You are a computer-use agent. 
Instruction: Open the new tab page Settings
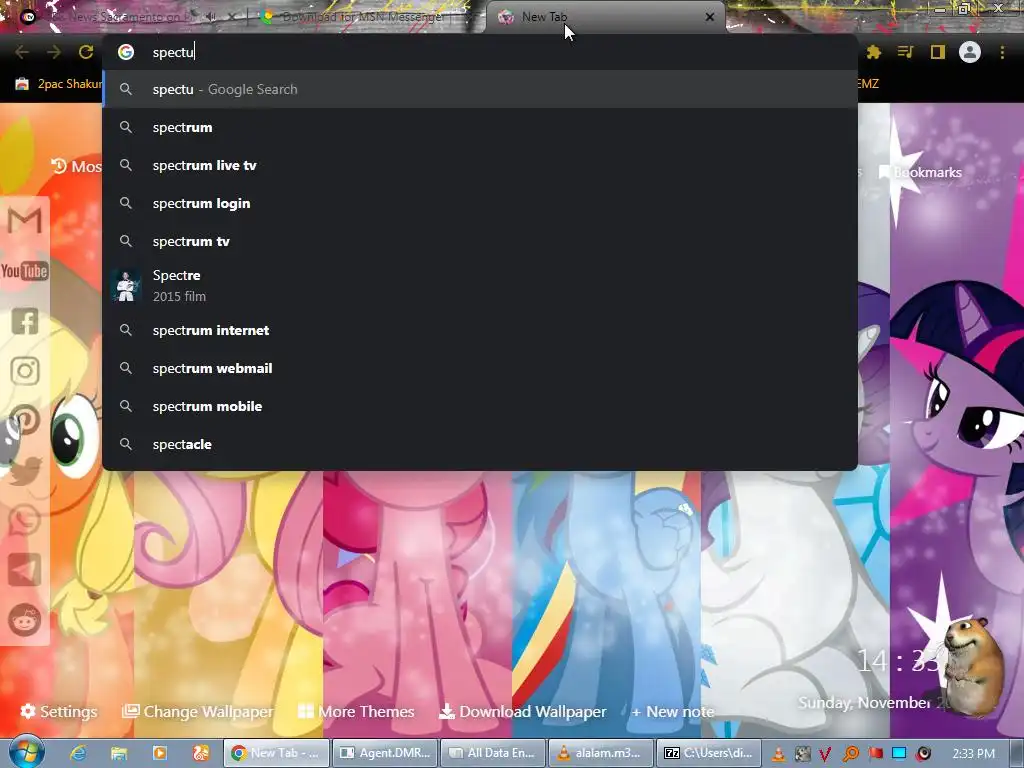point(59,711)
